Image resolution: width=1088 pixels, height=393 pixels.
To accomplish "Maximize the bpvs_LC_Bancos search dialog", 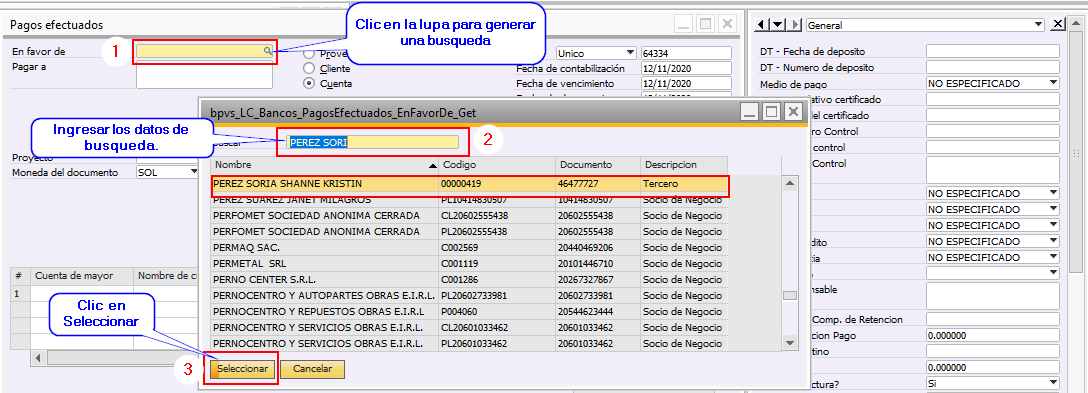I will (x=771, y=112).
